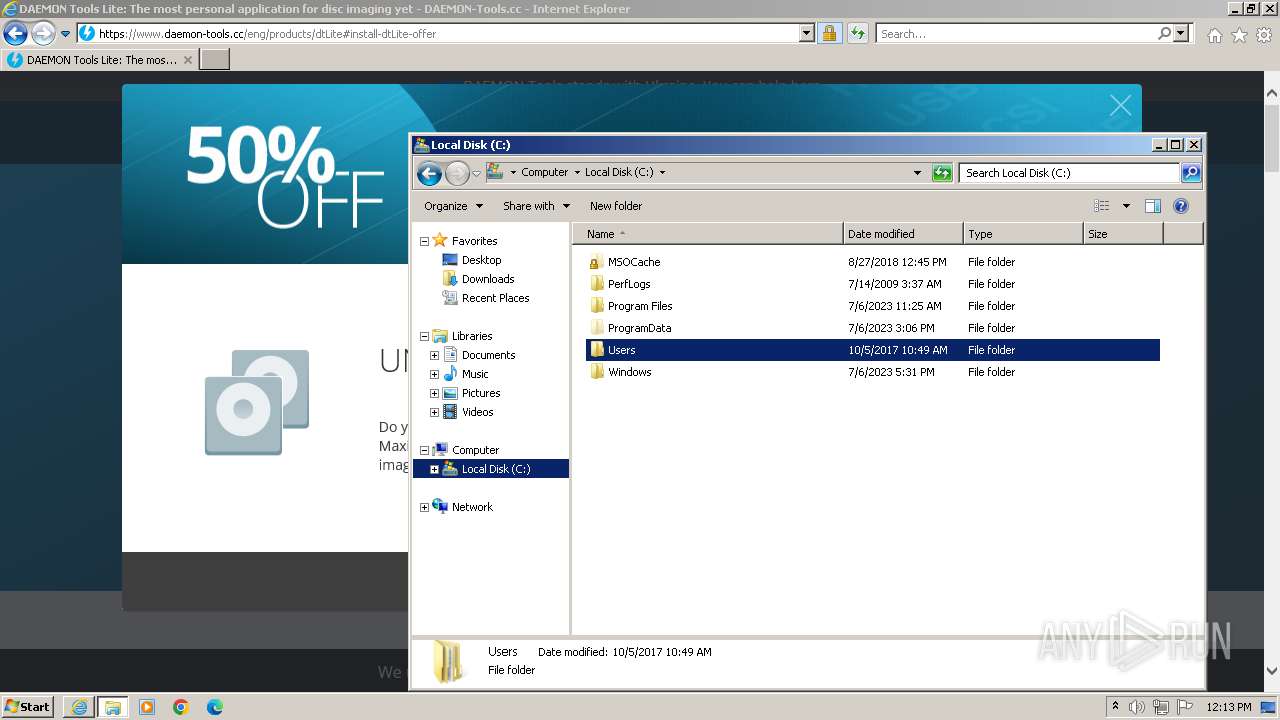The height and width of the screenshot is (720, 1280).
Task: Open the Explorer address history dropdown
Action: [x=917, y=173]
